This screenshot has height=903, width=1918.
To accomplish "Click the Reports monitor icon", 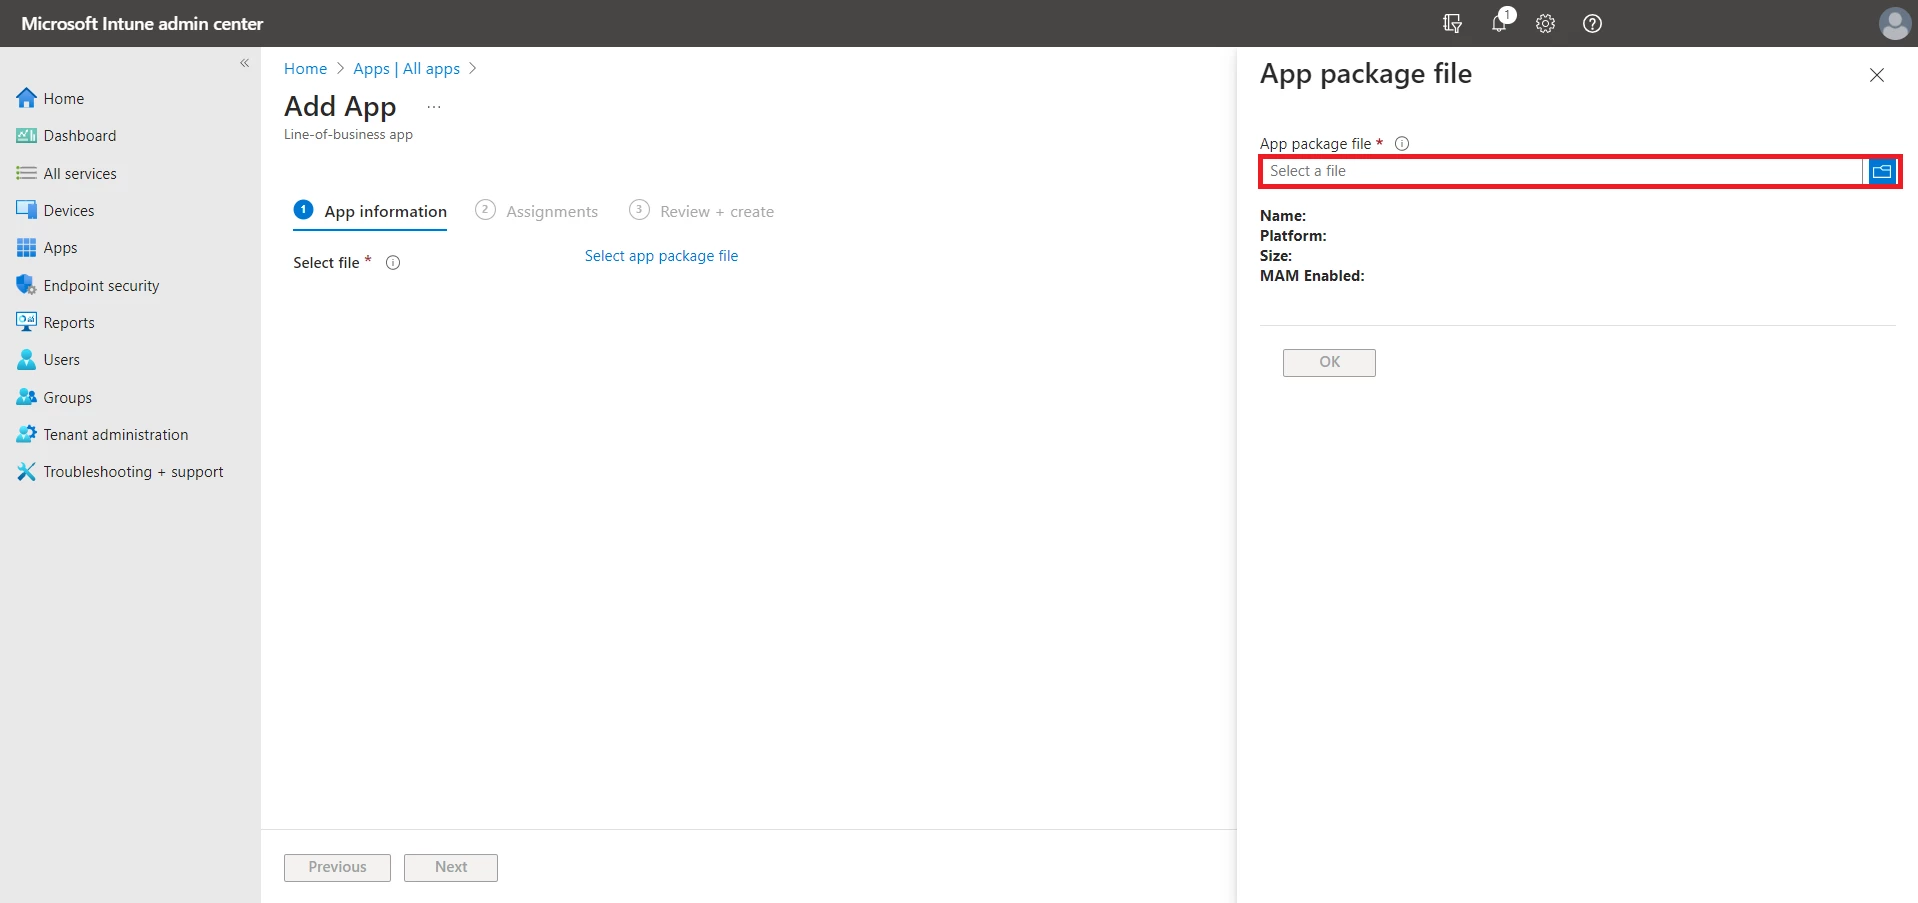I will [27, 322].
